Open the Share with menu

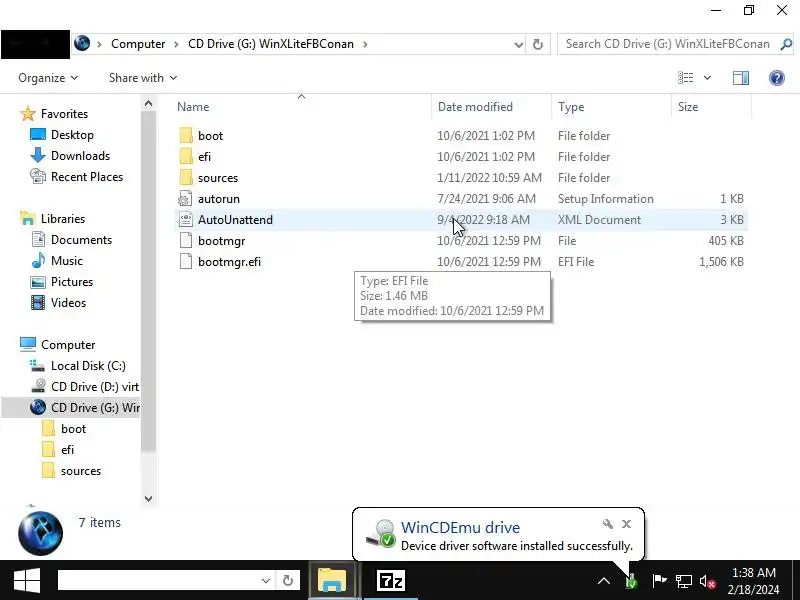[x=143, y=78]
